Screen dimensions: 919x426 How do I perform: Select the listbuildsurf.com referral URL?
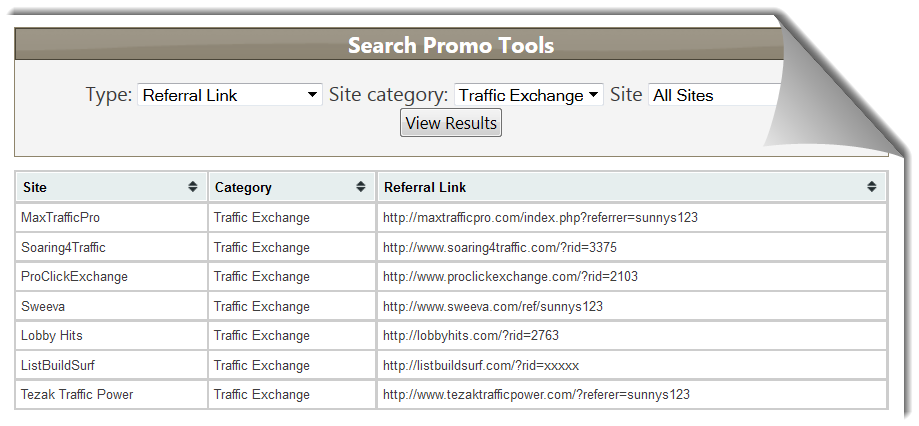[481, 366]
